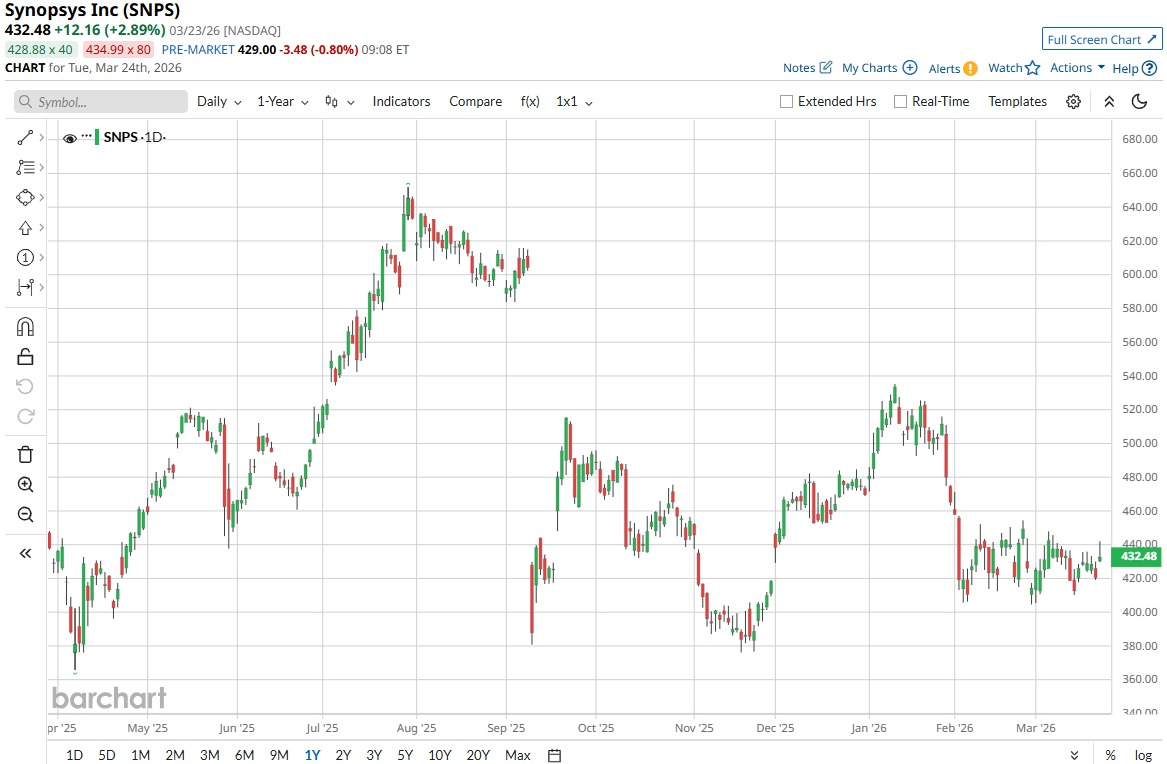
Task: Select the 6M time range
Action: pyautogui.click(x=244, y=755)
